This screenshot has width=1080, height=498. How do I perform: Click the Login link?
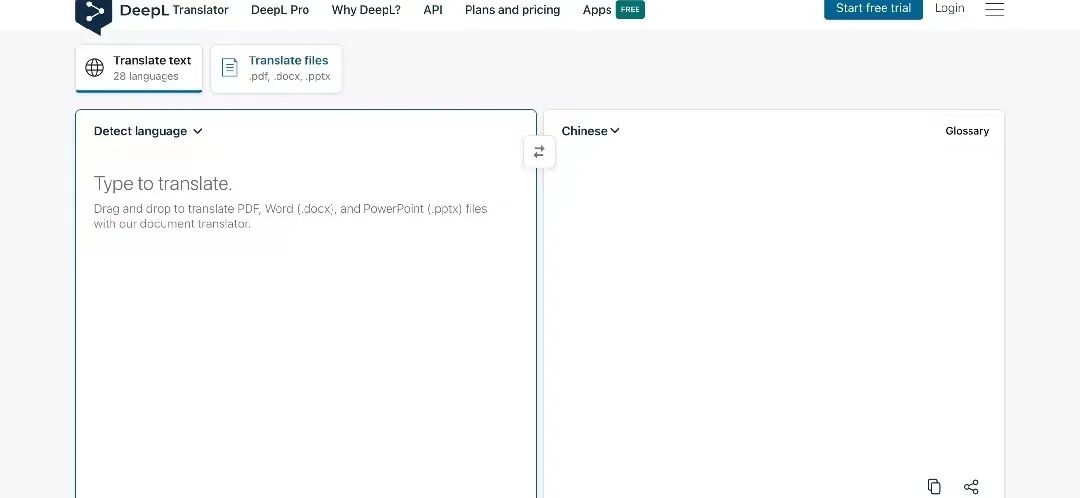949,8
